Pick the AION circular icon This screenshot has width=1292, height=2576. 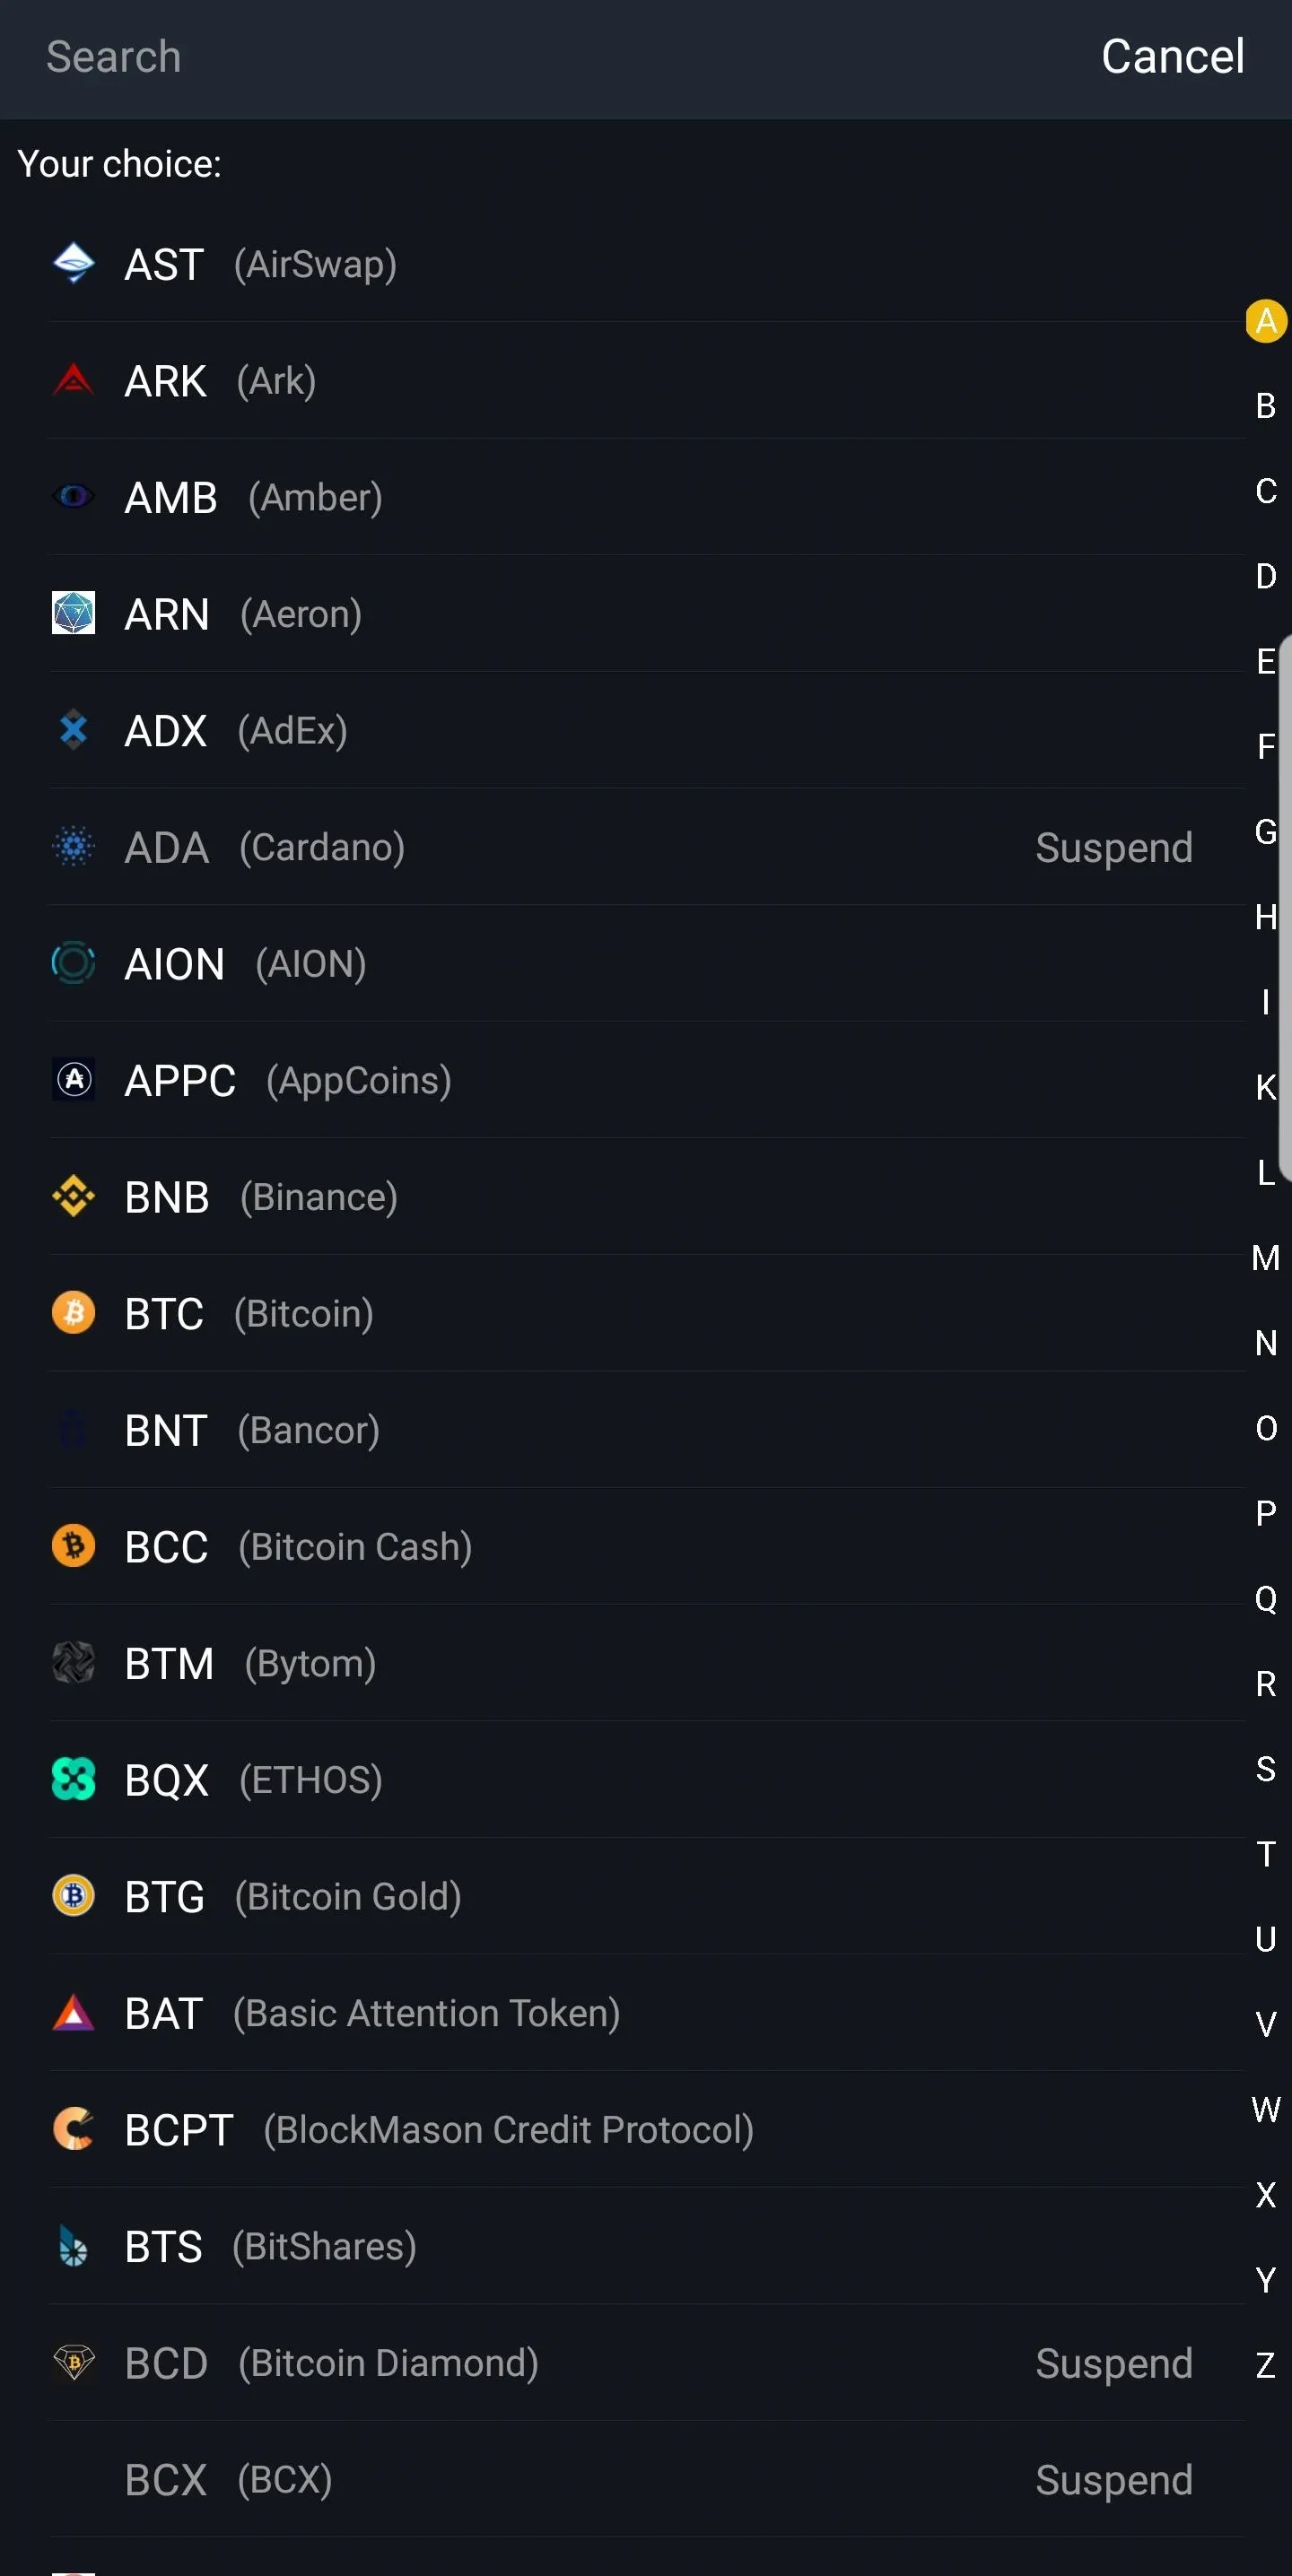(73, 964)
